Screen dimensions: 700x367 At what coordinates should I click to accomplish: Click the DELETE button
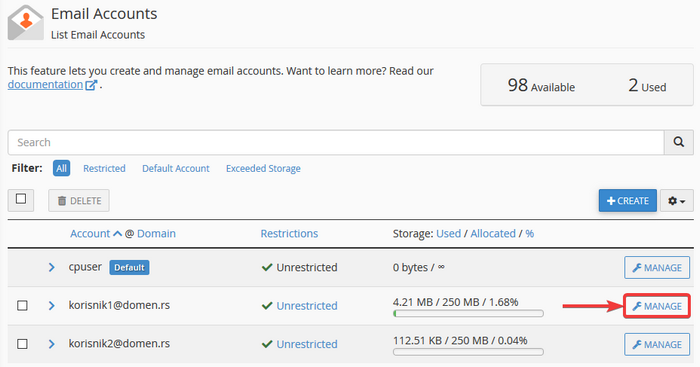tap(79, 201)
